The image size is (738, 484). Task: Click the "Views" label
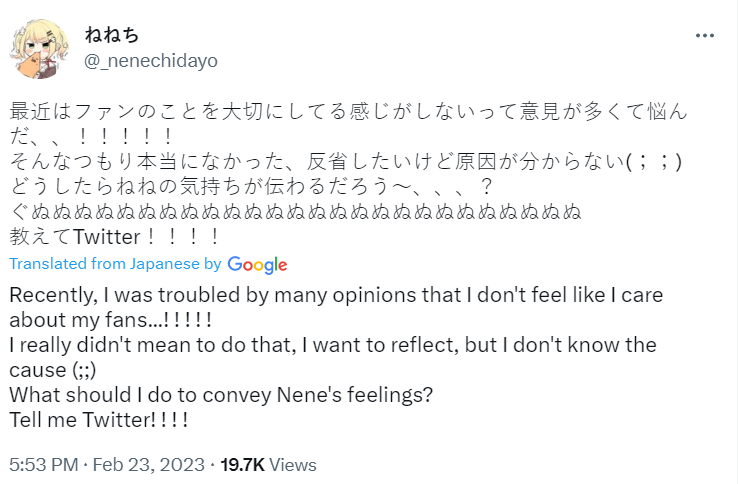click(293, 465)
